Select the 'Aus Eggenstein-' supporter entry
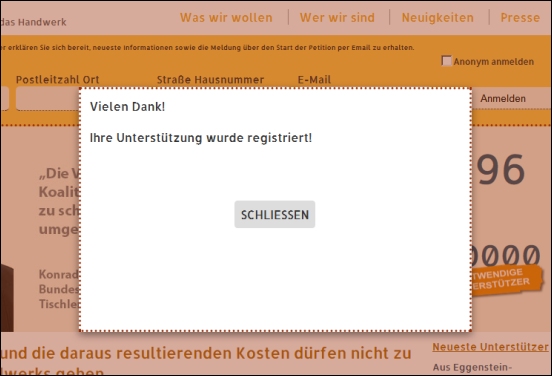 (x=472, y=367)
